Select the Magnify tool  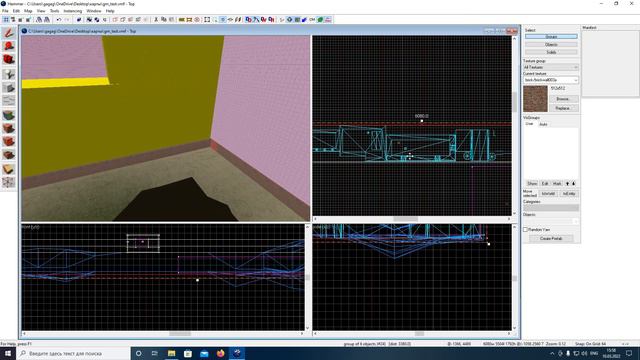[9, 46]
